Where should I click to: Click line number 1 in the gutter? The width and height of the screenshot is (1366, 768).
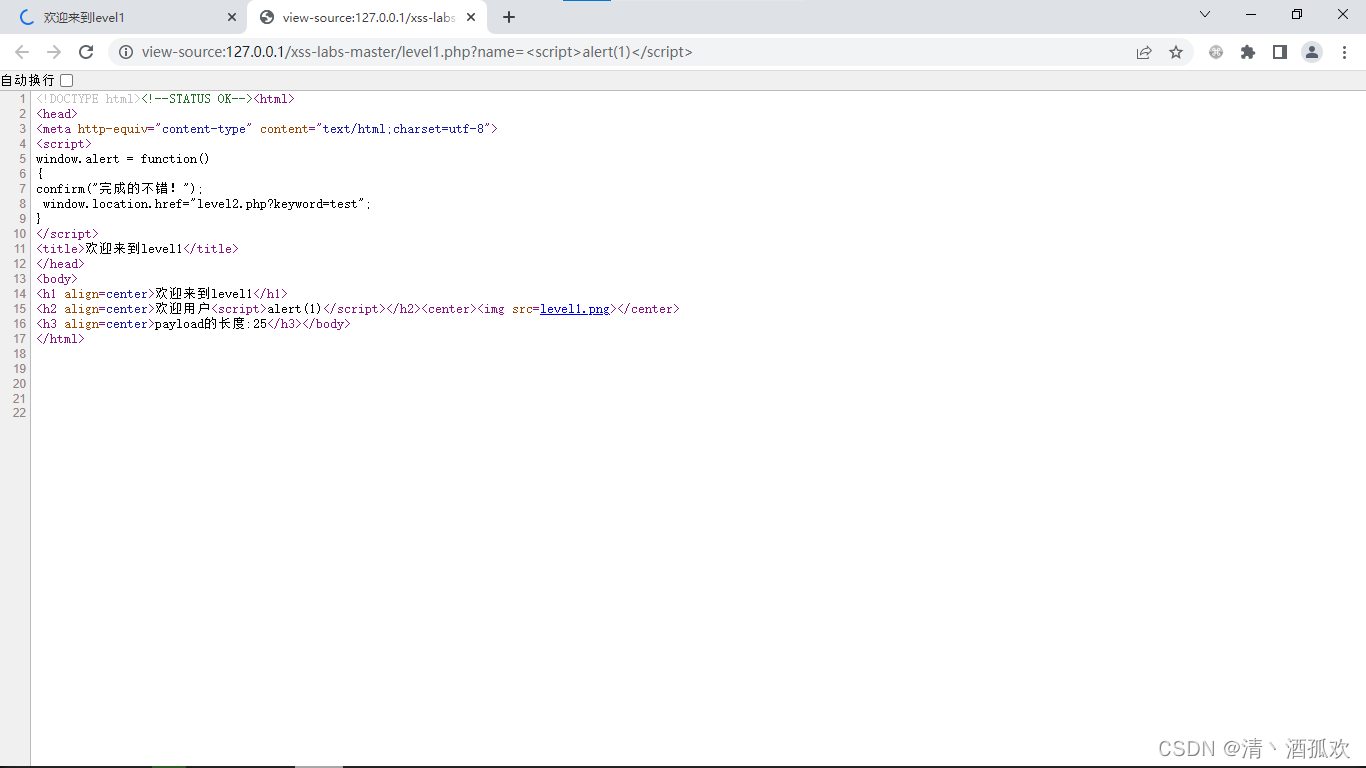coord(23,99)
